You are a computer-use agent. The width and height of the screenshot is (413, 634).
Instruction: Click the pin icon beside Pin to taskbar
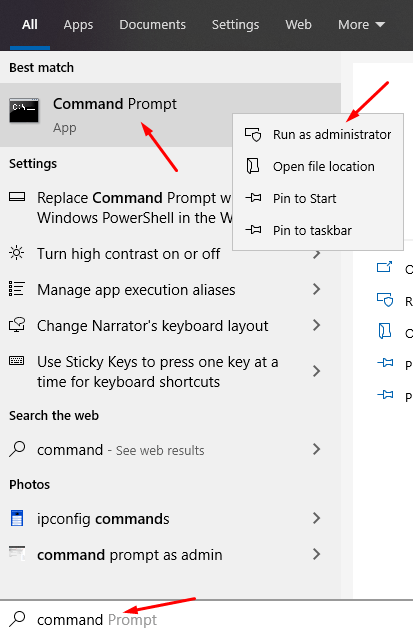253,230
